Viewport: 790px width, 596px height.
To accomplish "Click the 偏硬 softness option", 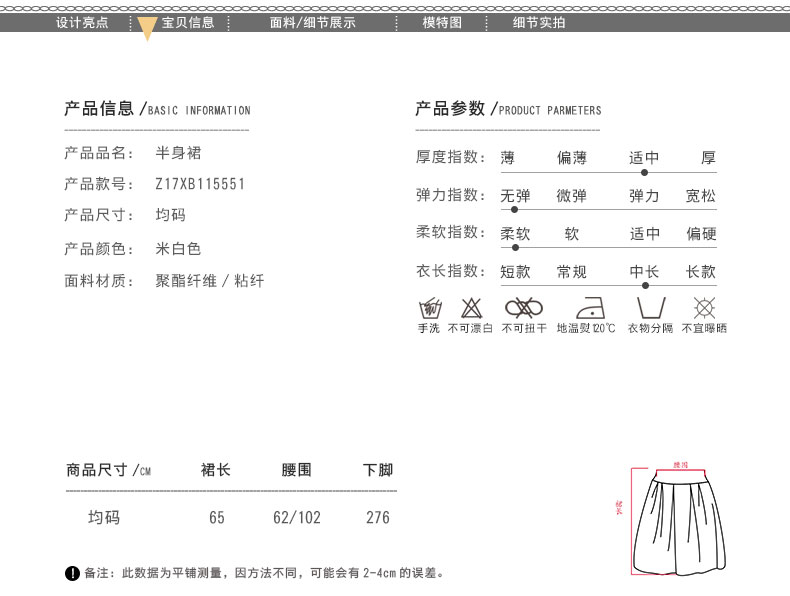I will tap(701, 234).
